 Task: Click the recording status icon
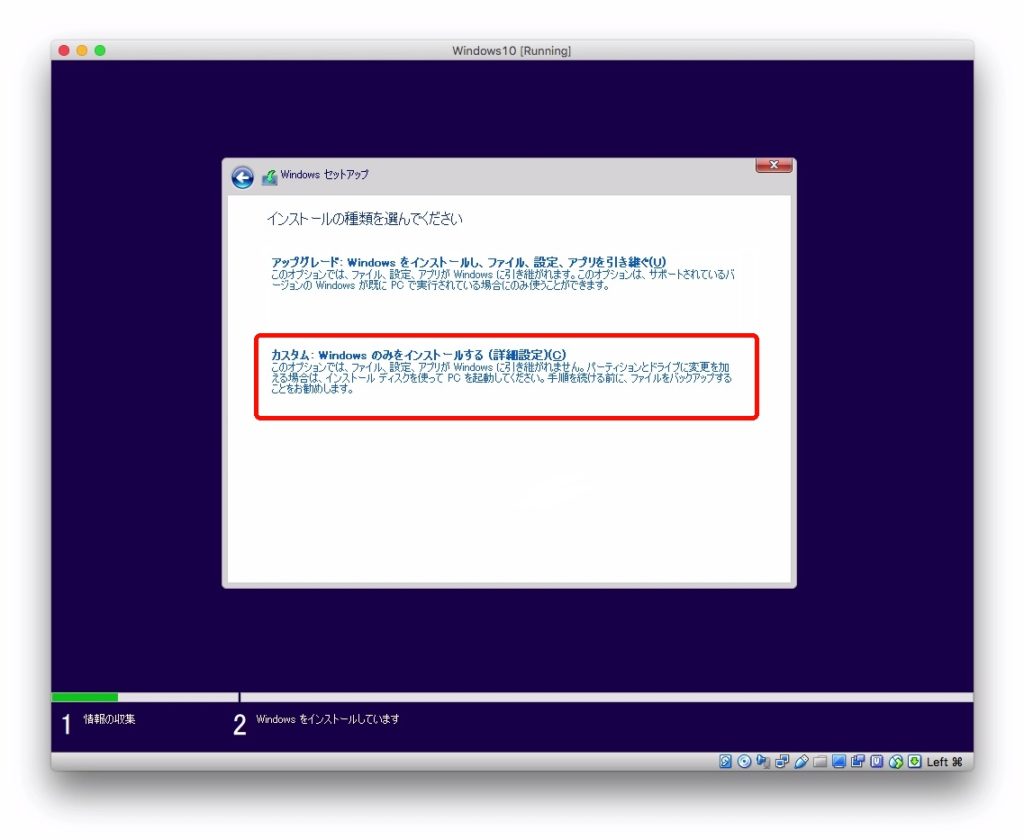tap(857, 762)
